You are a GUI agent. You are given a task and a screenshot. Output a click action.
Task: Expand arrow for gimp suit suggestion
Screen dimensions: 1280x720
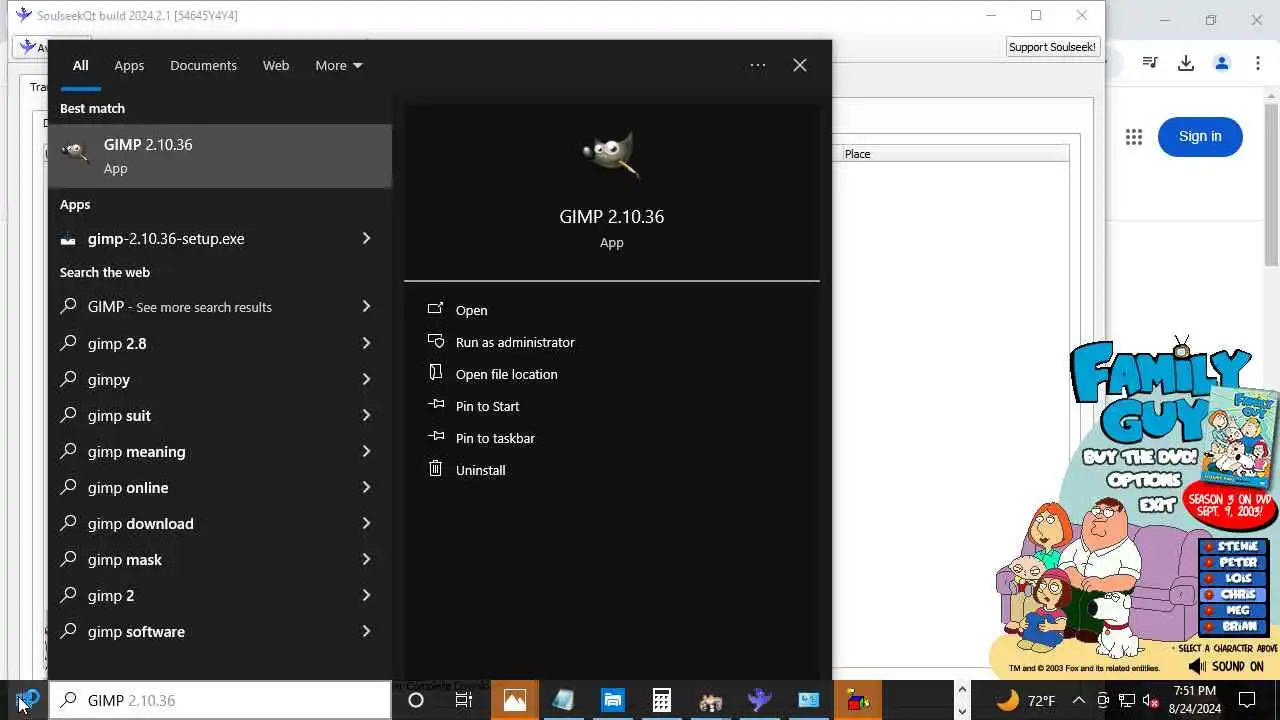366,415
